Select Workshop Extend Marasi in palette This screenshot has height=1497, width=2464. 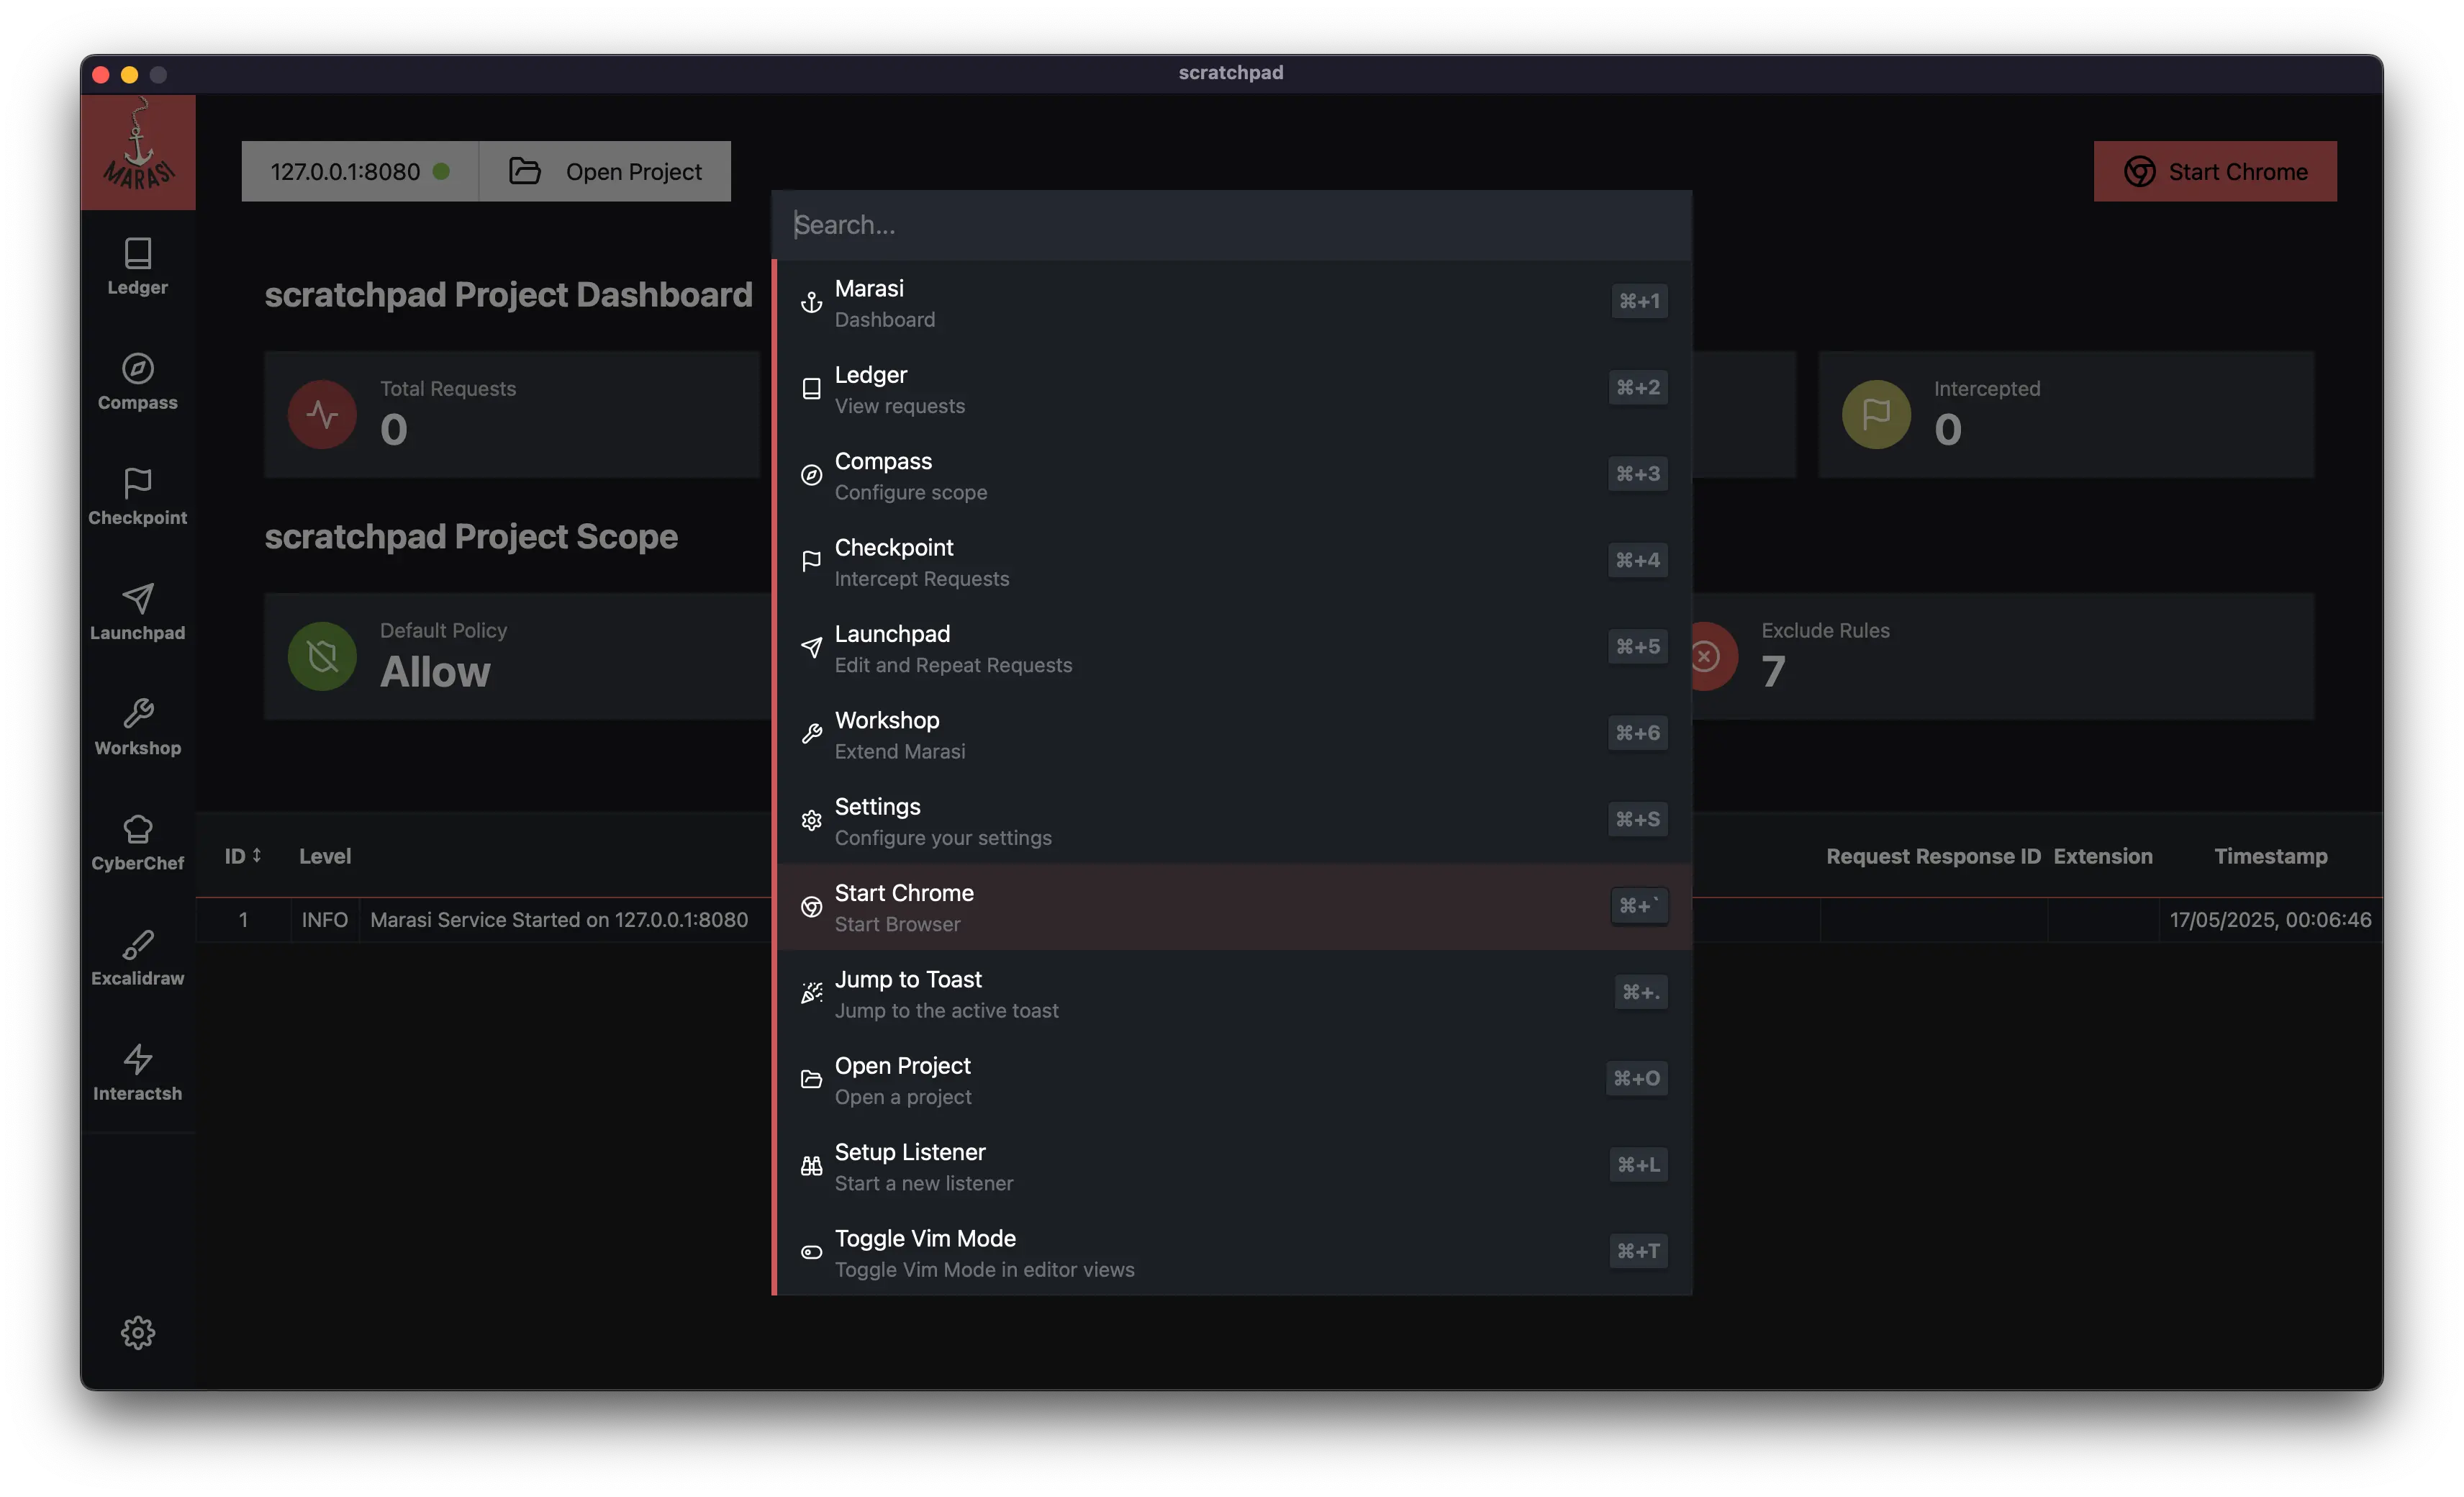pos(1234,735)
